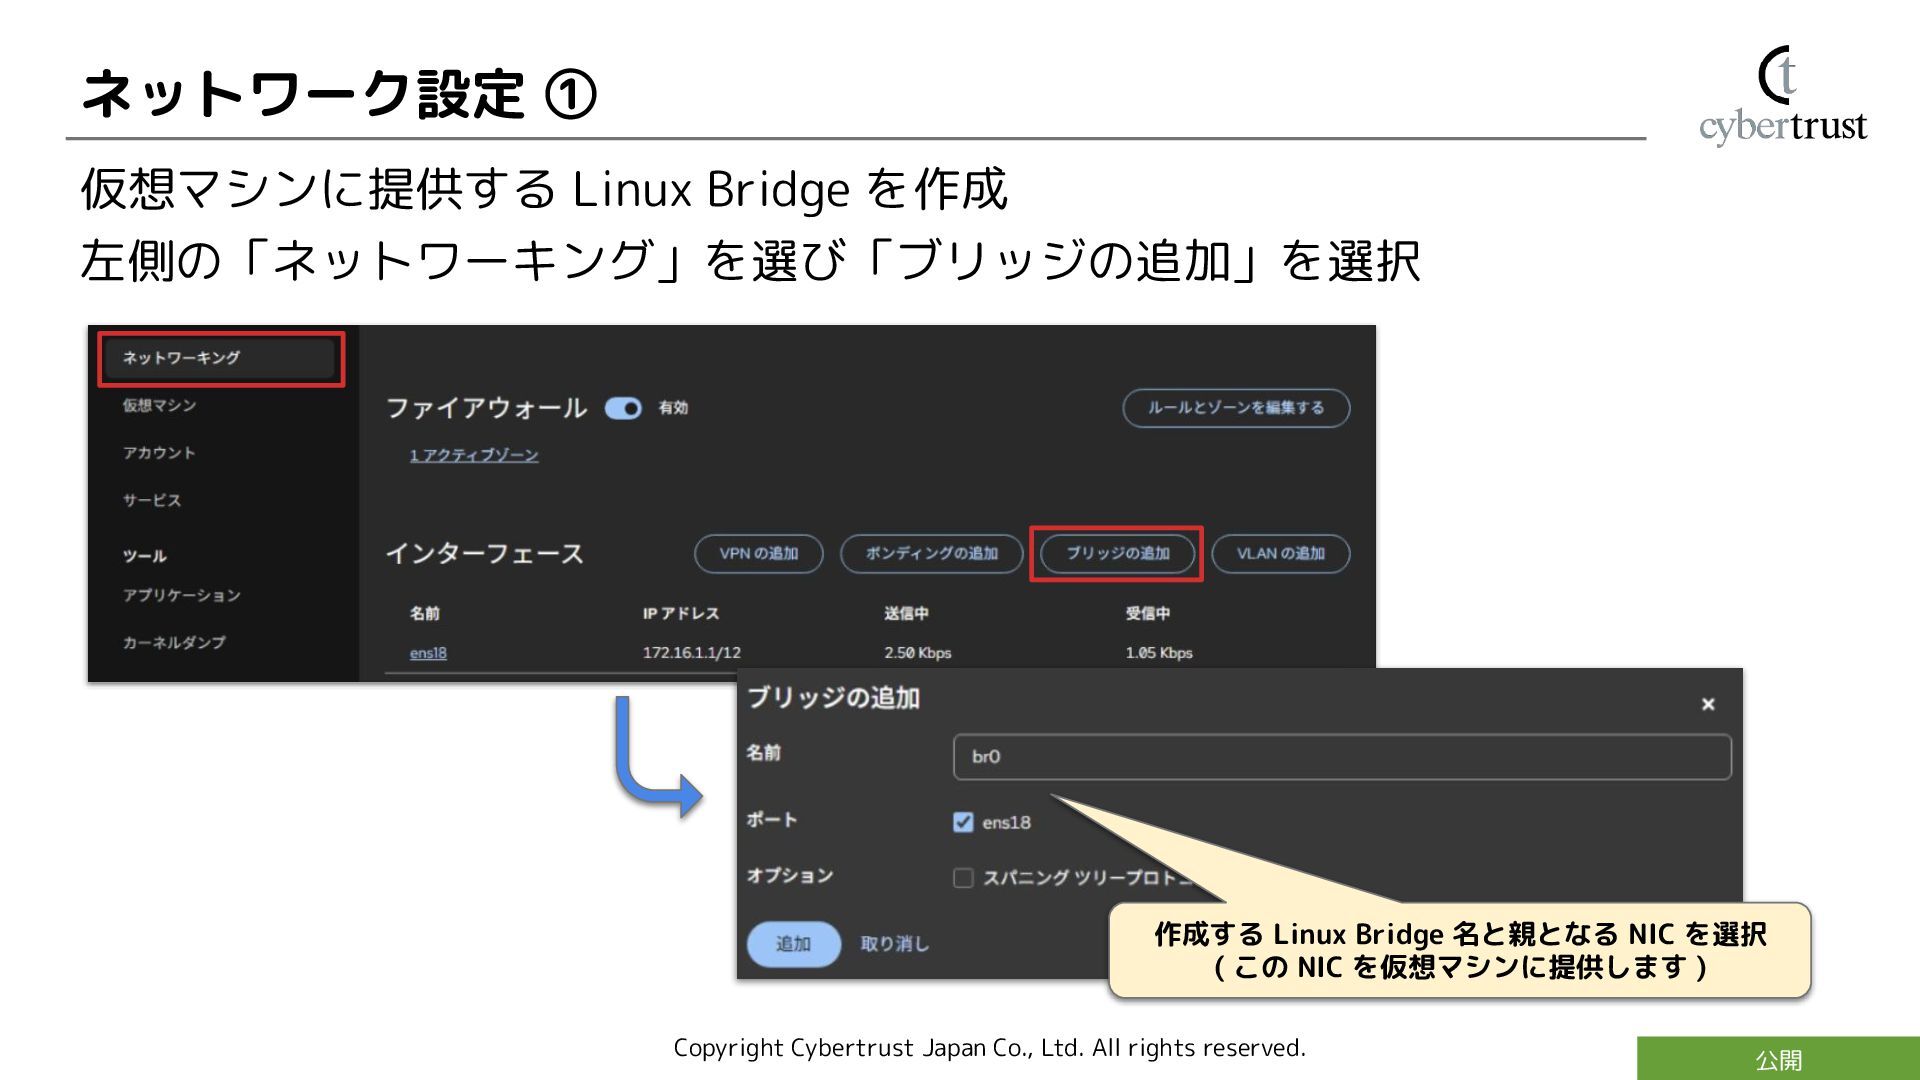Select カーネルダンプ sidebar entry
Screen dimensions: 1920x1080
[x=174, y=642]
